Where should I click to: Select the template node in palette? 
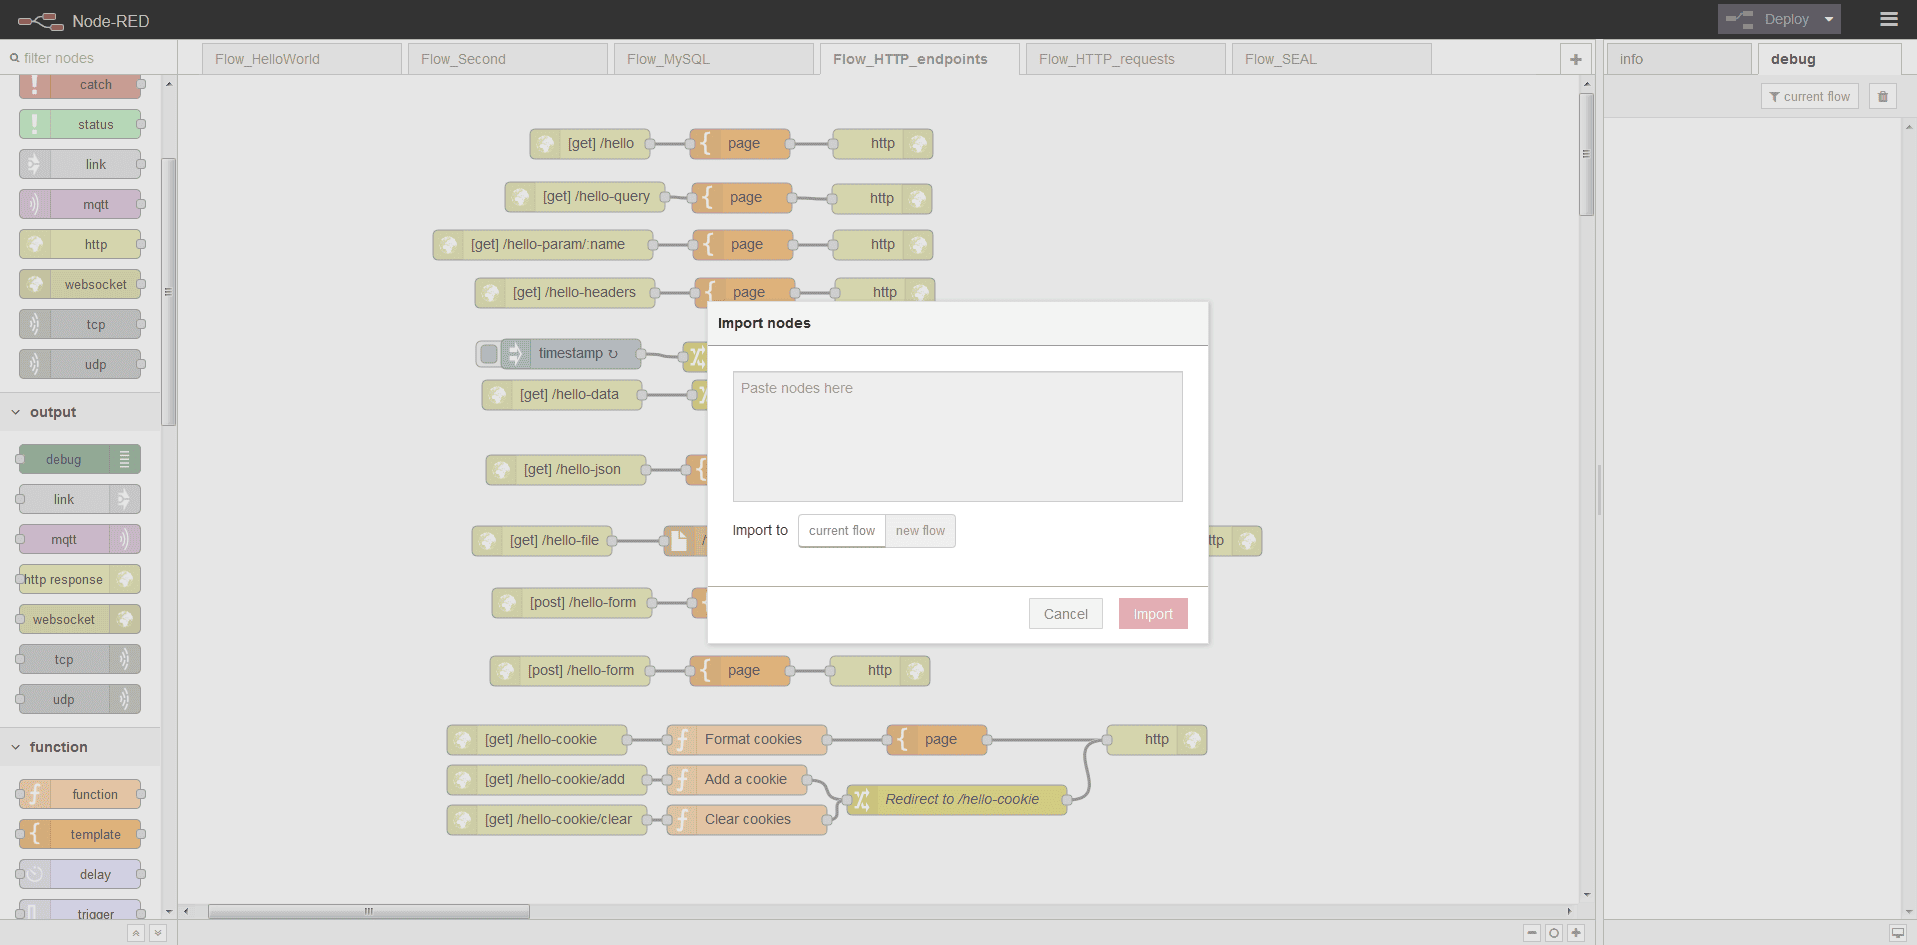click(80, 834)
